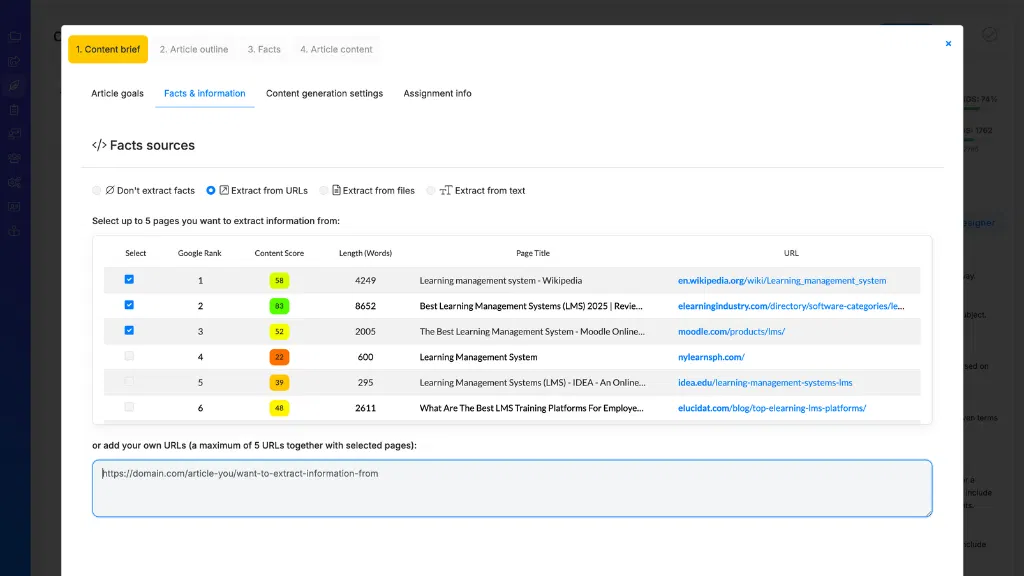The image size is (1024, 576).
Task: Go to the Article outline step
Action: [x=193, y=48]
